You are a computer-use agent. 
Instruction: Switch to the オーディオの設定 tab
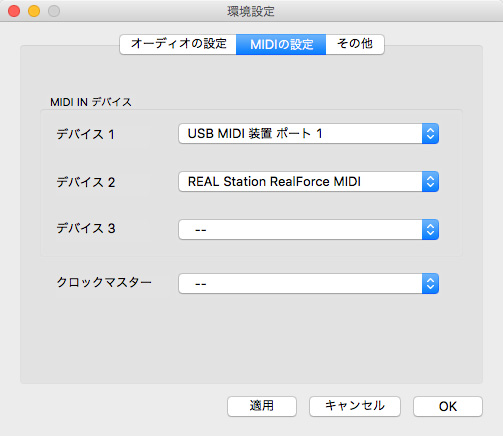point(178,44)
